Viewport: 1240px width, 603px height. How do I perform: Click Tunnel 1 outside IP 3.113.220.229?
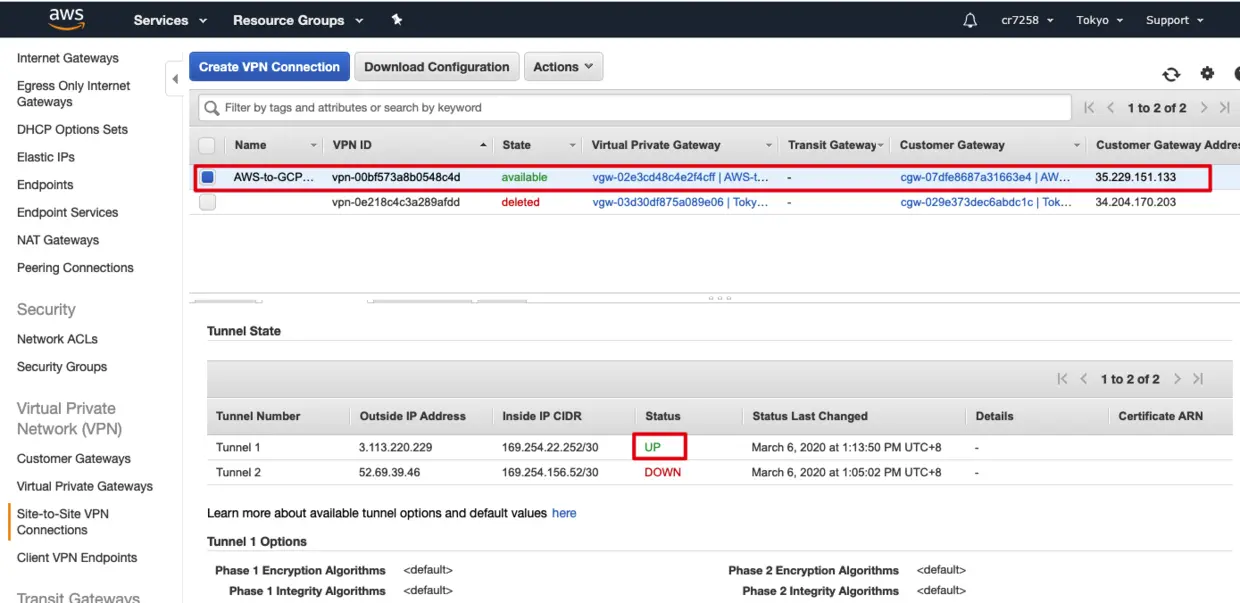[x=396, y=447]
